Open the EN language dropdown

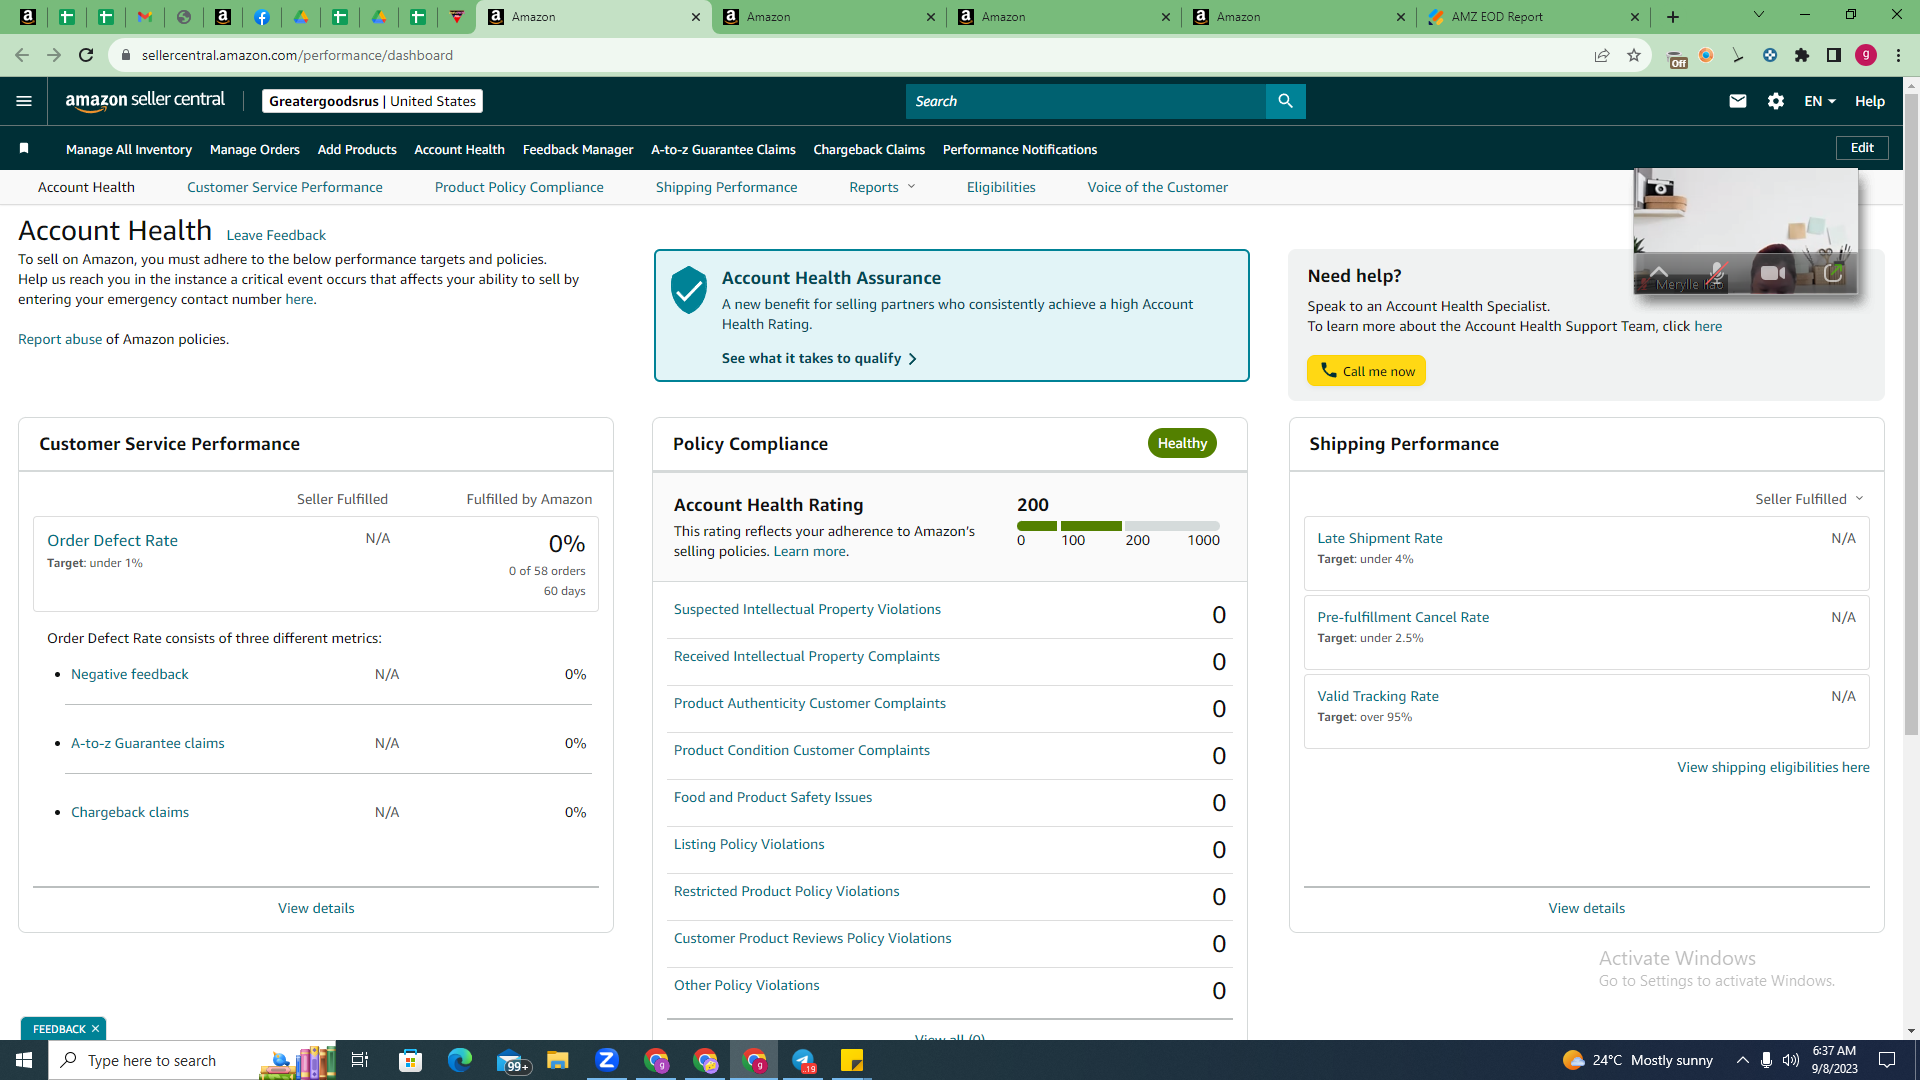pos(1820,101)
